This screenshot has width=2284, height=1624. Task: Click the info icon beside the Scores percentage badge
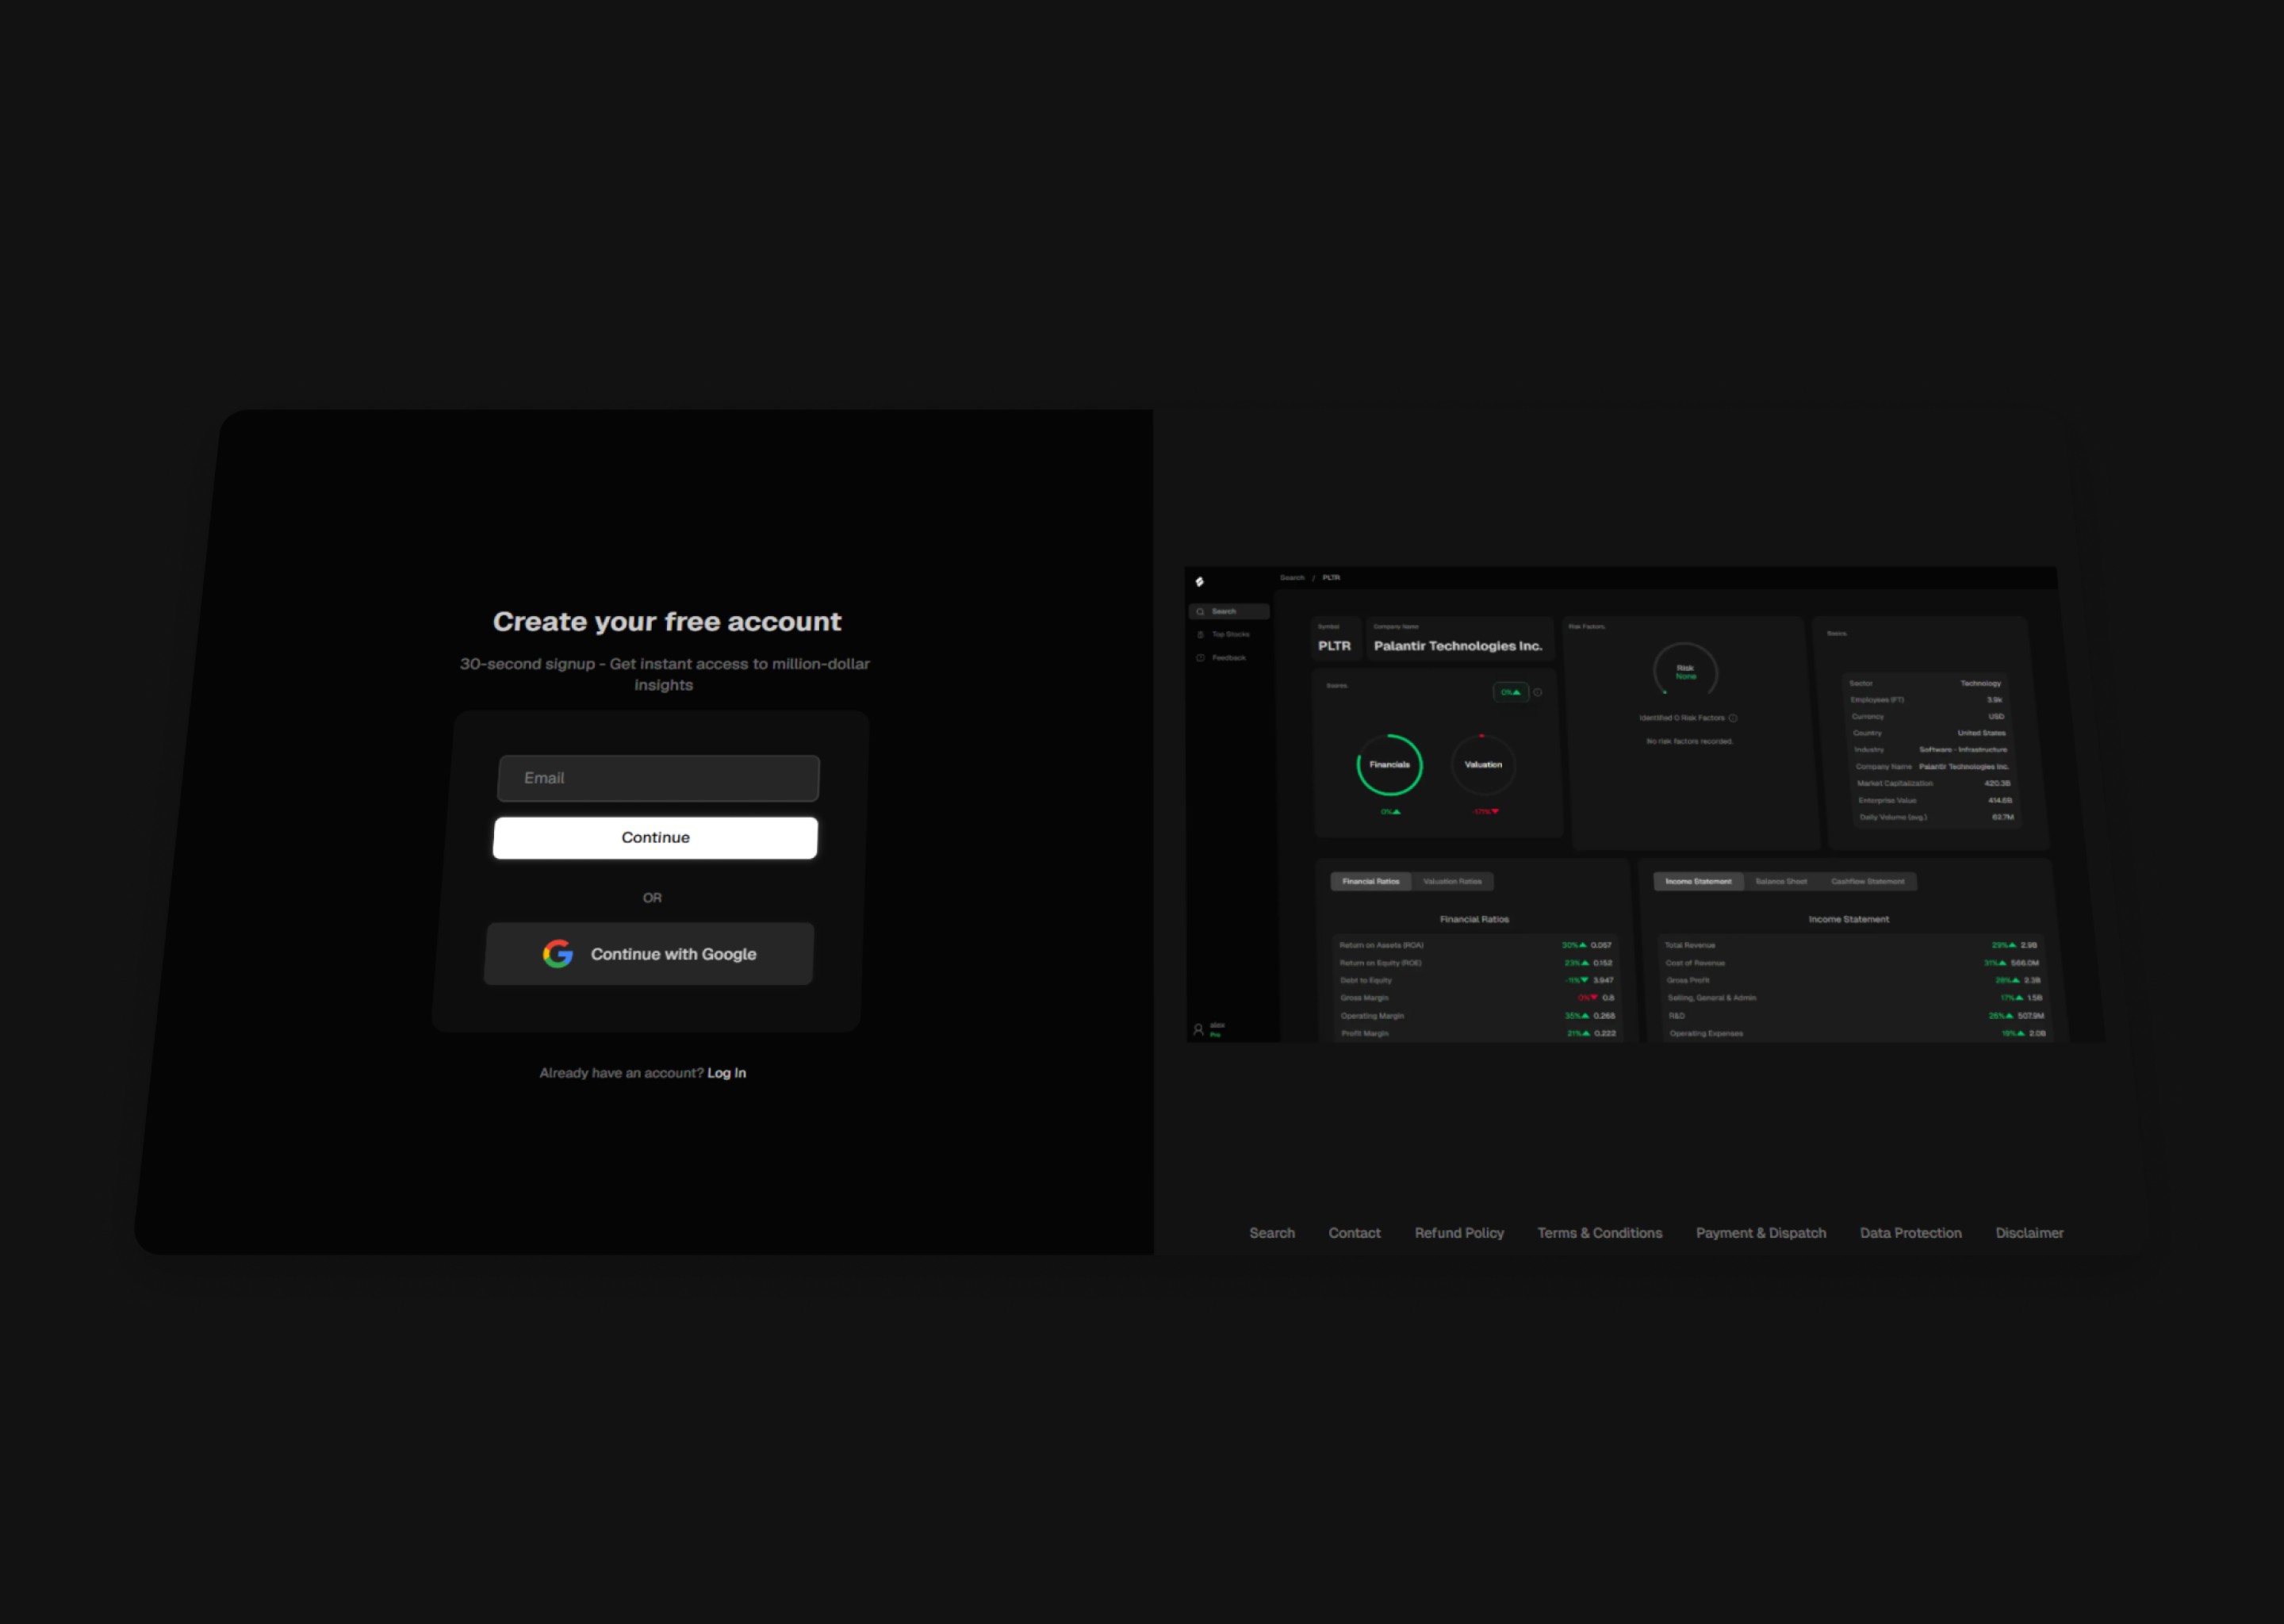point(1538,692)
